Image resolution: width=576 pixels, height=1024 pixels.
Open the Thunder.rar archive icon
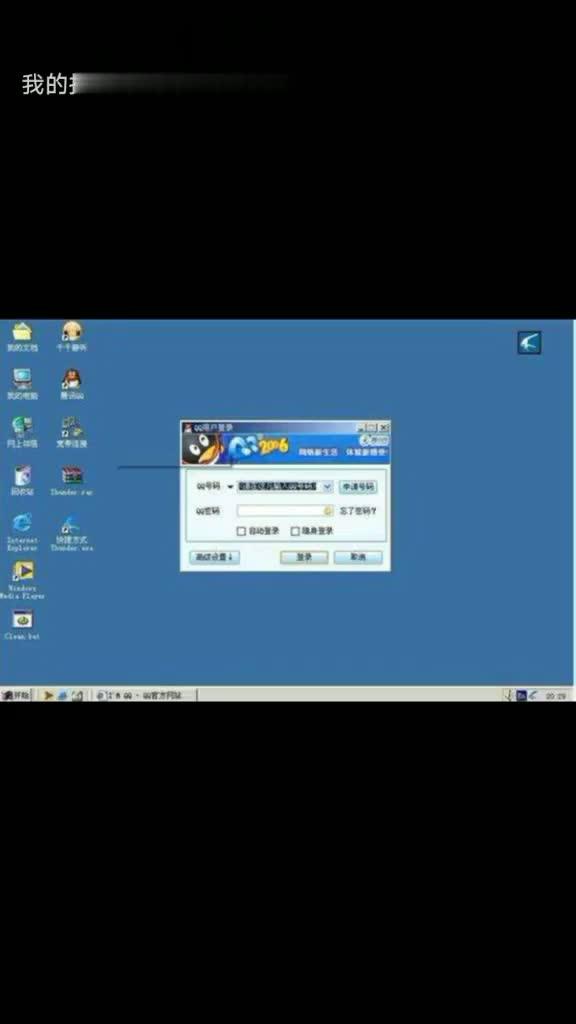coord(72,480)
